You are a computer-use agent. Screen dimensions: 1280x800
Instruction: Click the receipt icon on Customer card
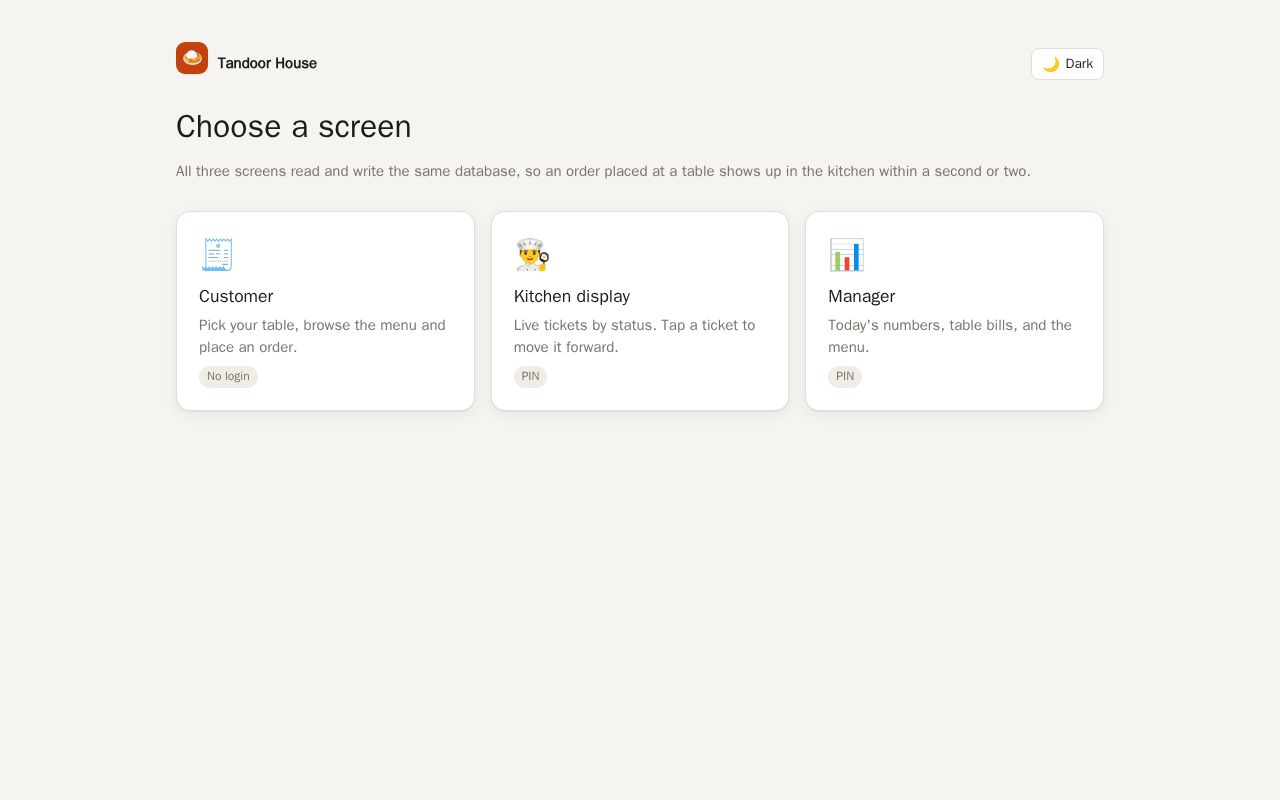pyautogui.click(x=217, y=255)
